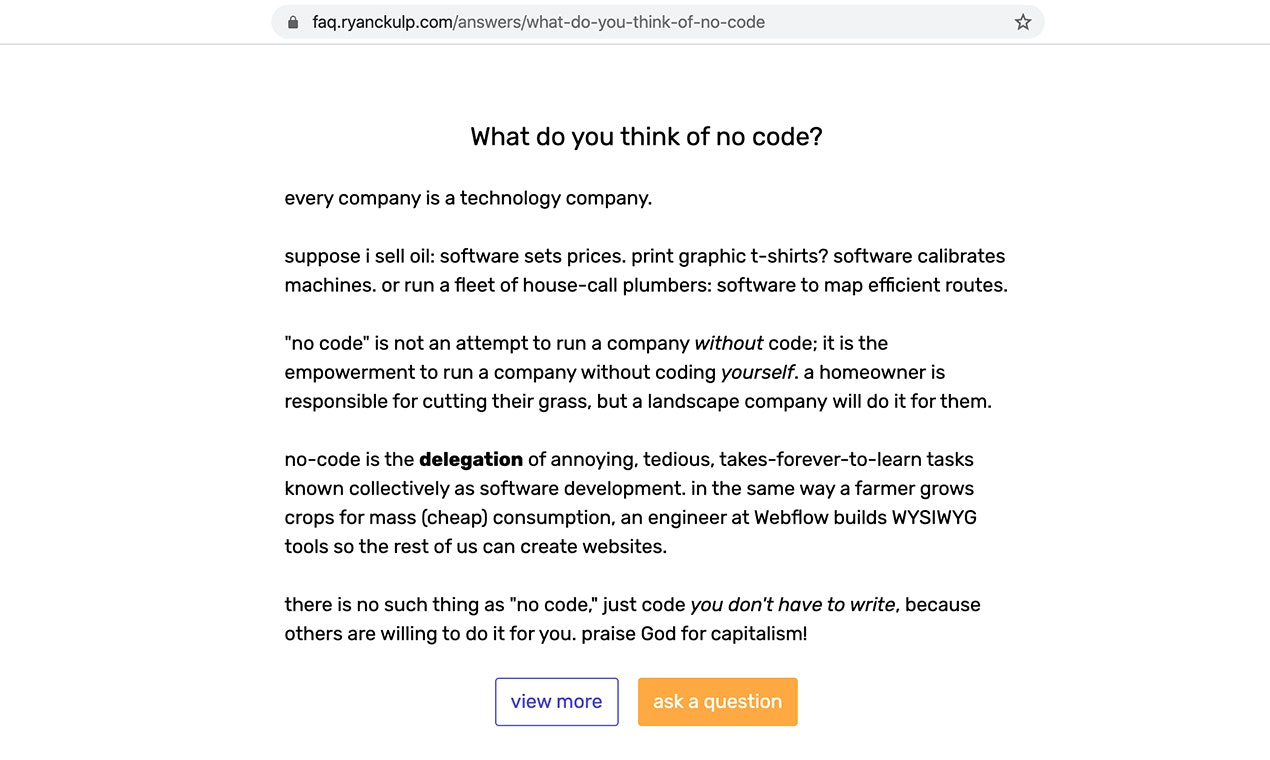
Task: Click the italic word "without"
Action: [729, 343]
